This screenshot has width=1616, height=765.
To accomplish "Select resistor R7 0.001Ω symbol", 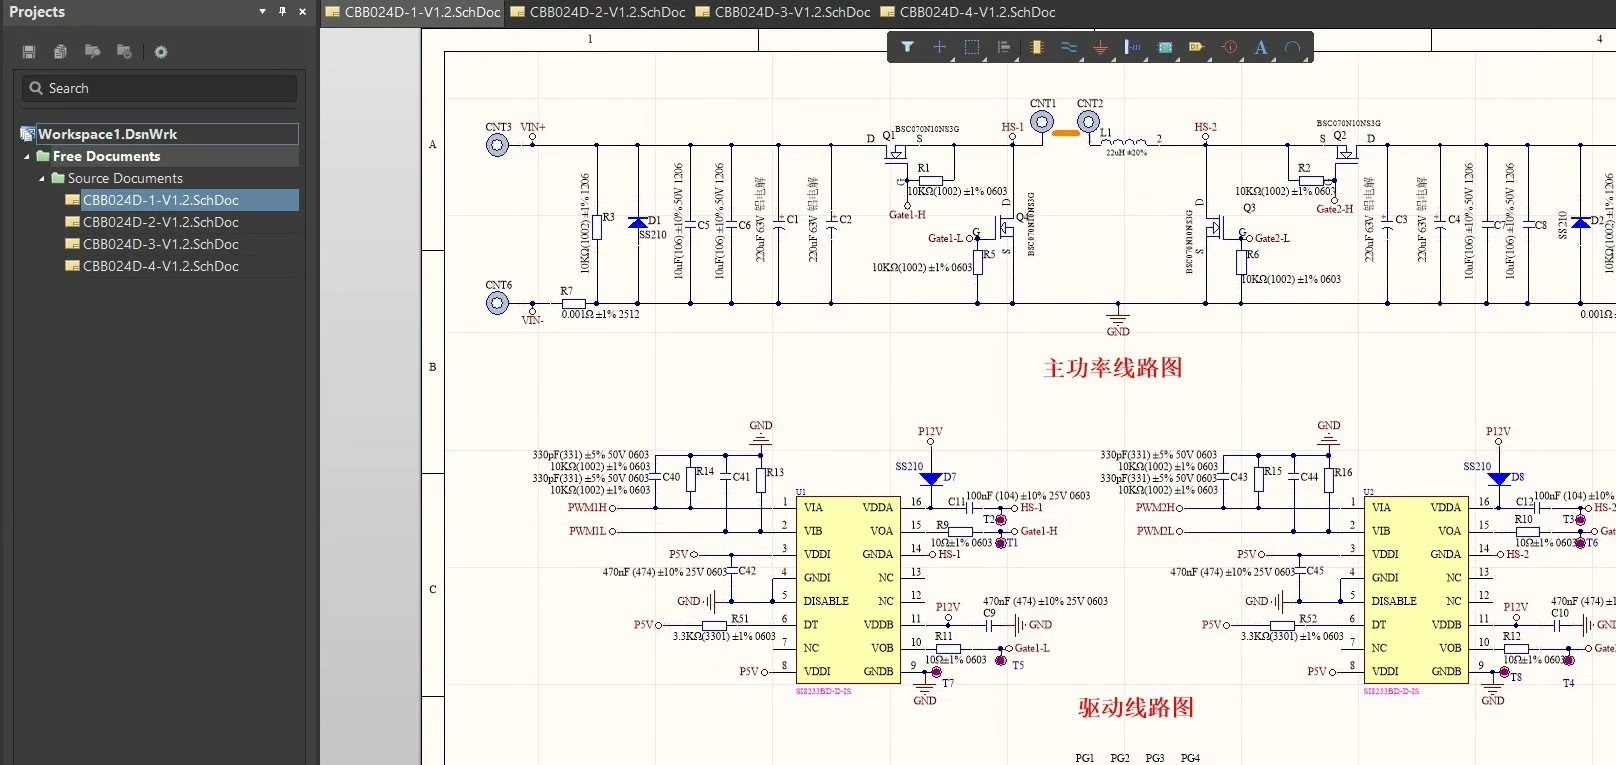I will click(x=573, y=302).
